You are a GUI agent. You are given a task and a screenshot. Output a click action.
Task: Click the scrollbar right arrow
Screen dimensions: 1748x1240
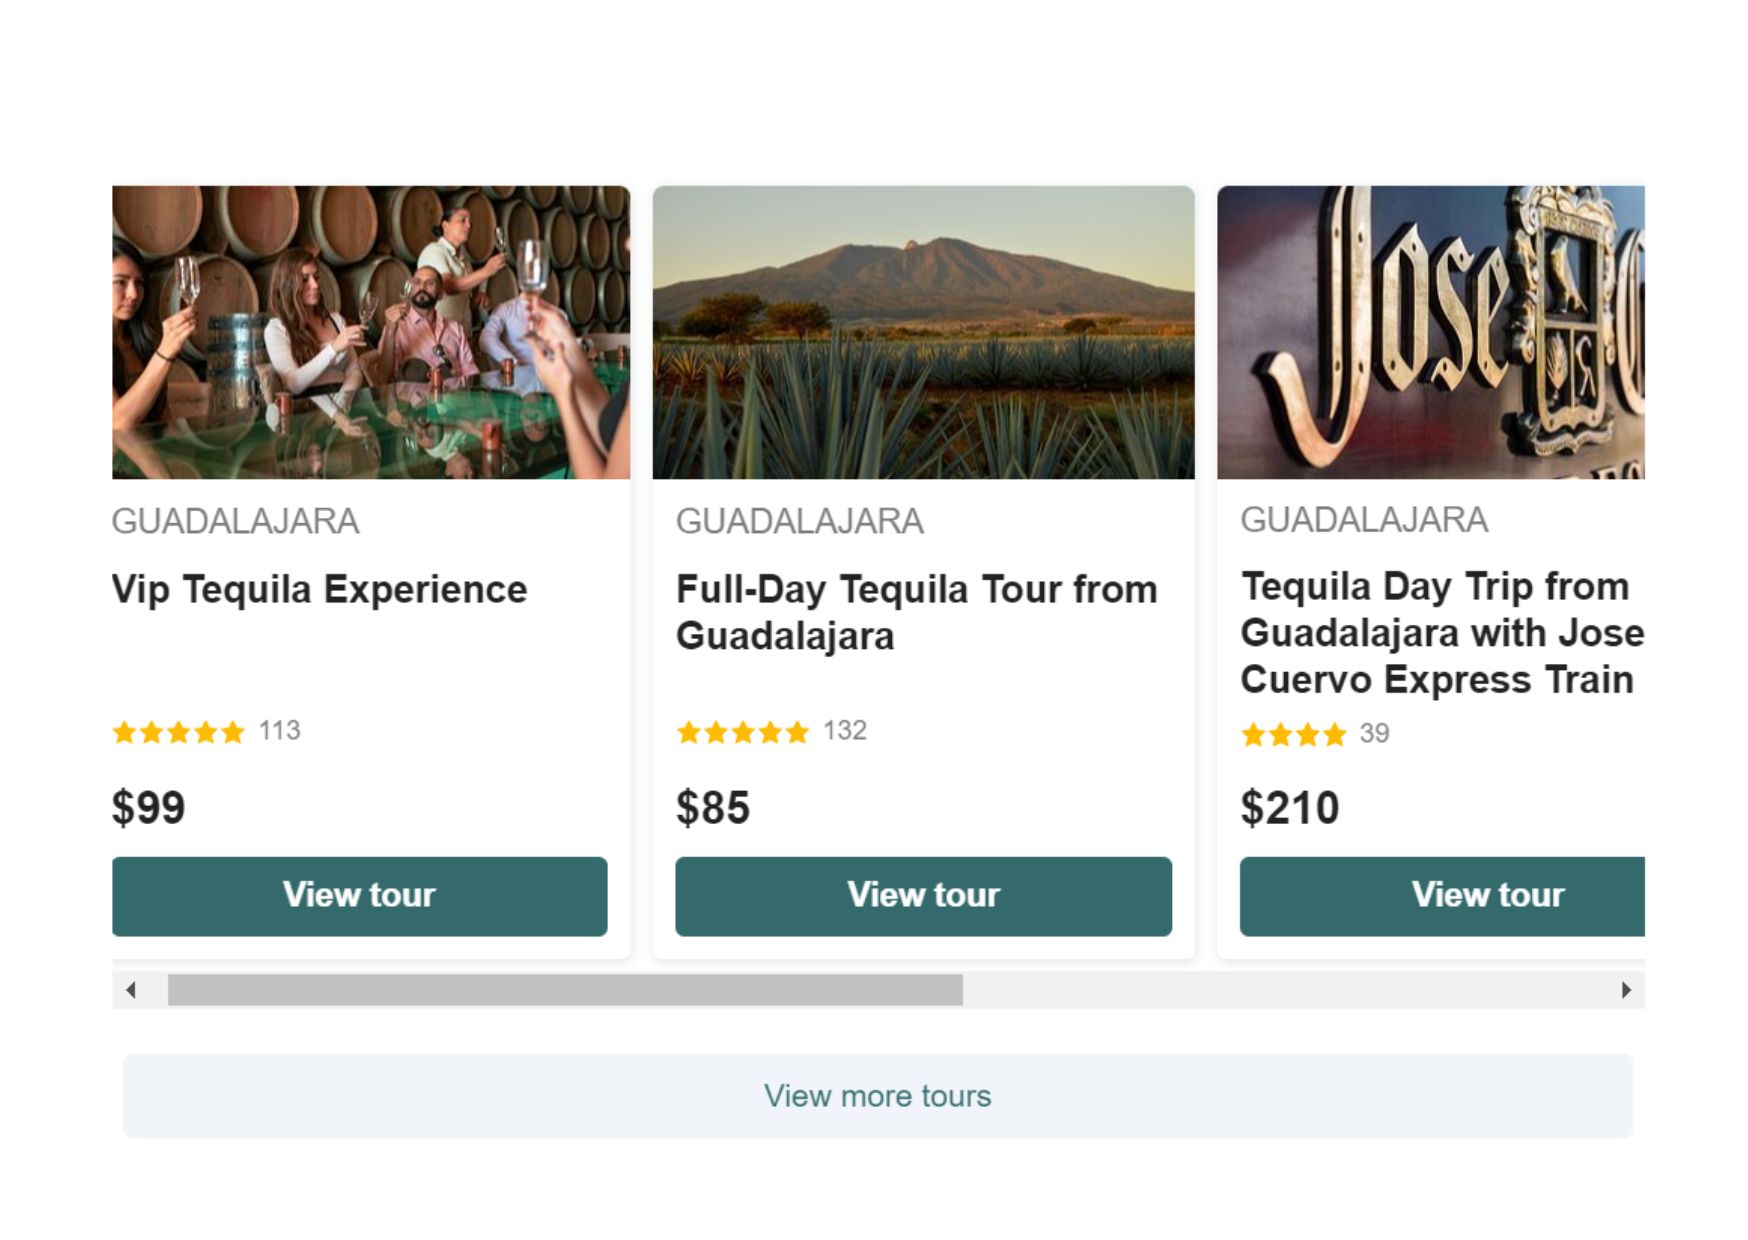(x=1625, y=990)
